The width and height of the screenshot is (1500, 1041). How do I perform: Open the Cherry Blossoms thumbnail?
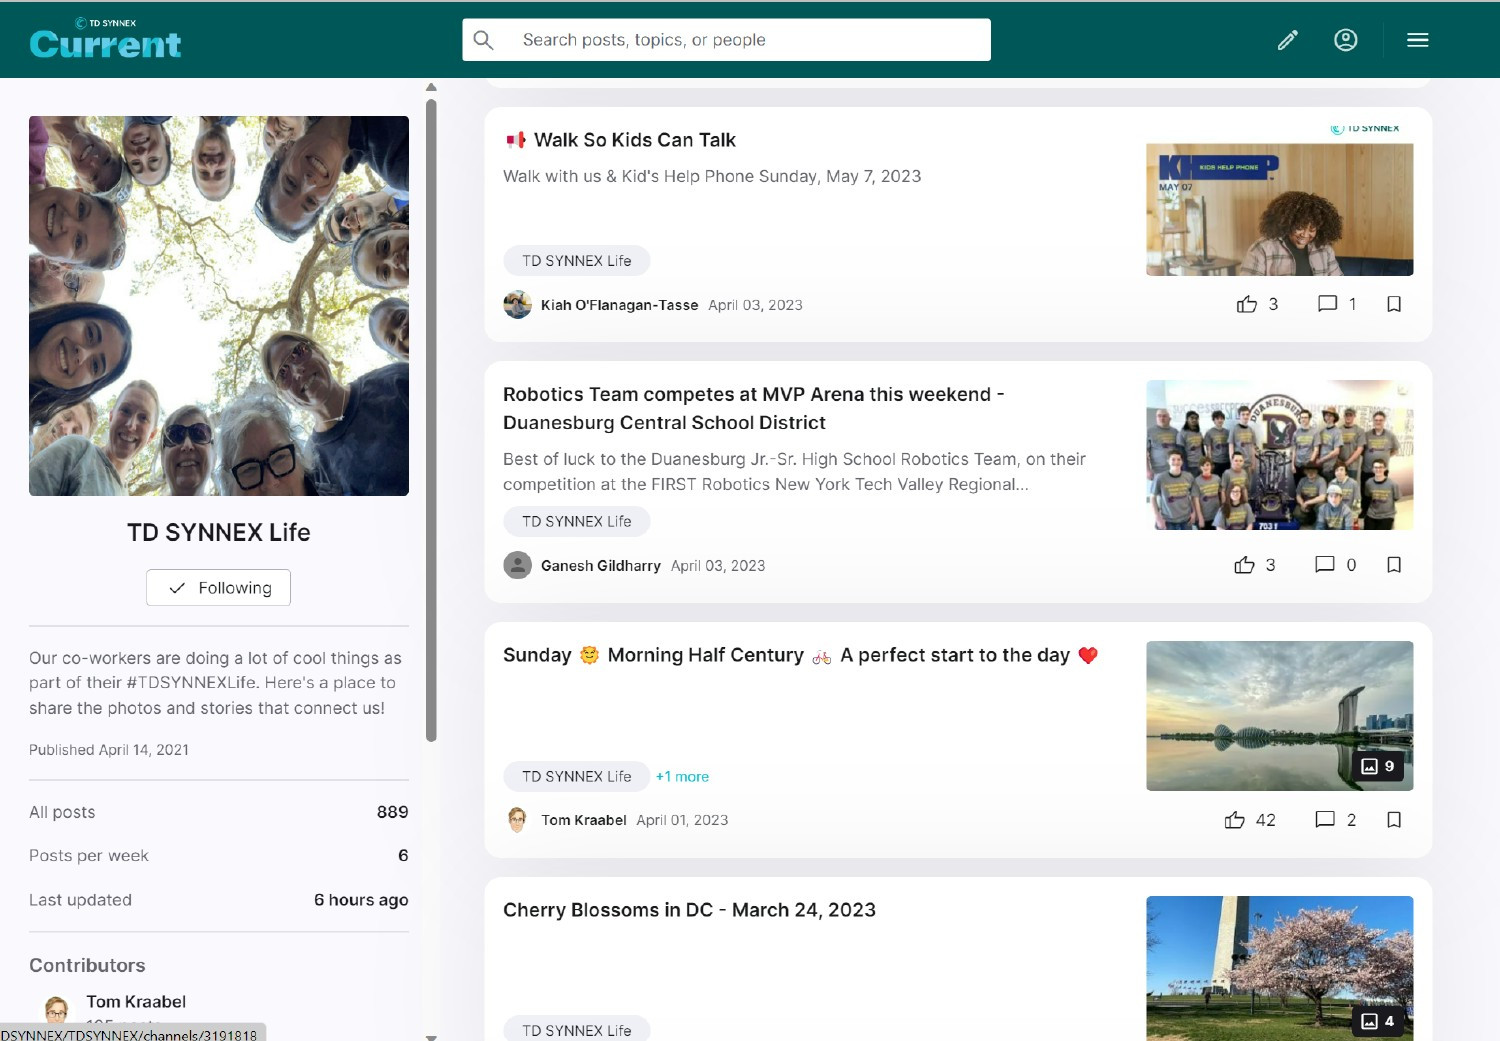1280,968
